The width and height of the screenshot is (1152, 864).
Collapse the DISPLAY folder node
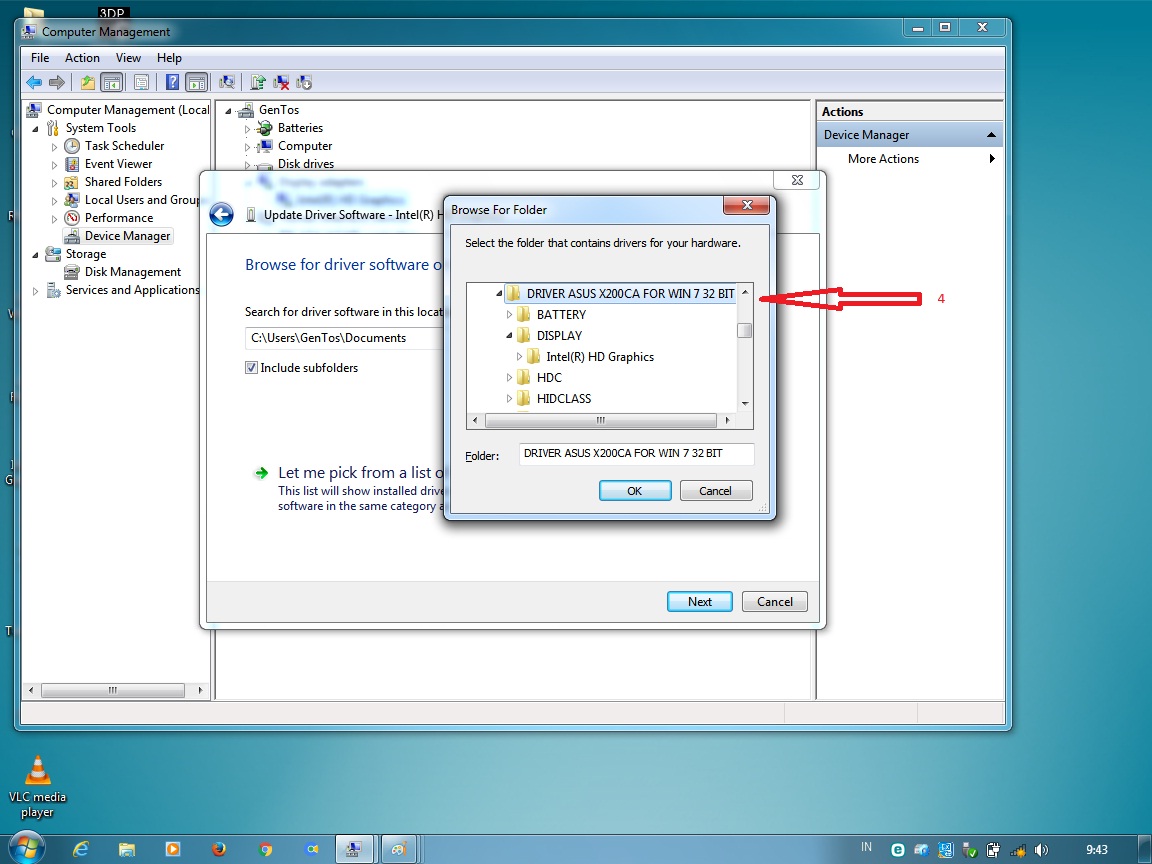tap(509, 336)
